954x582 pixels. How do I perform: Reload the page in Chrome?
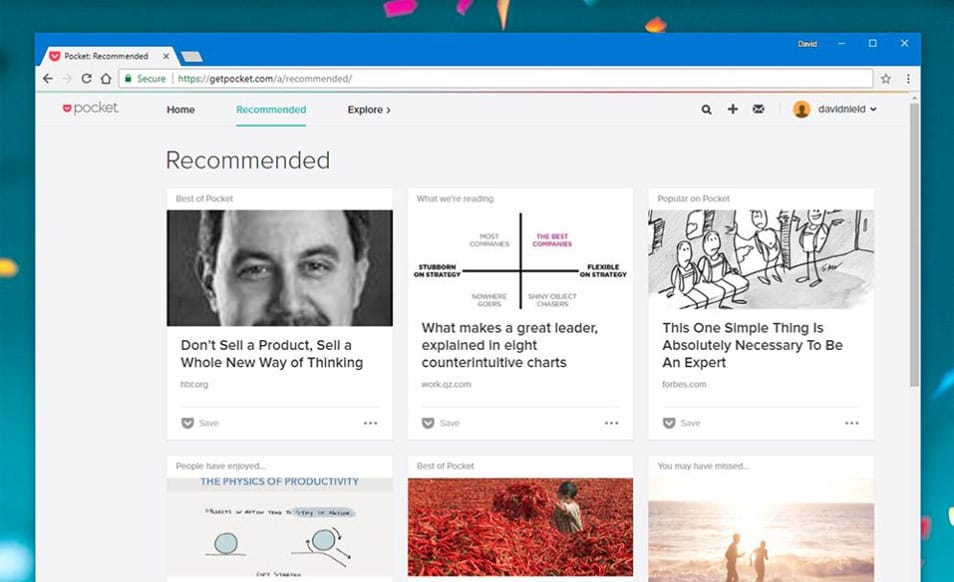(86, 79)
